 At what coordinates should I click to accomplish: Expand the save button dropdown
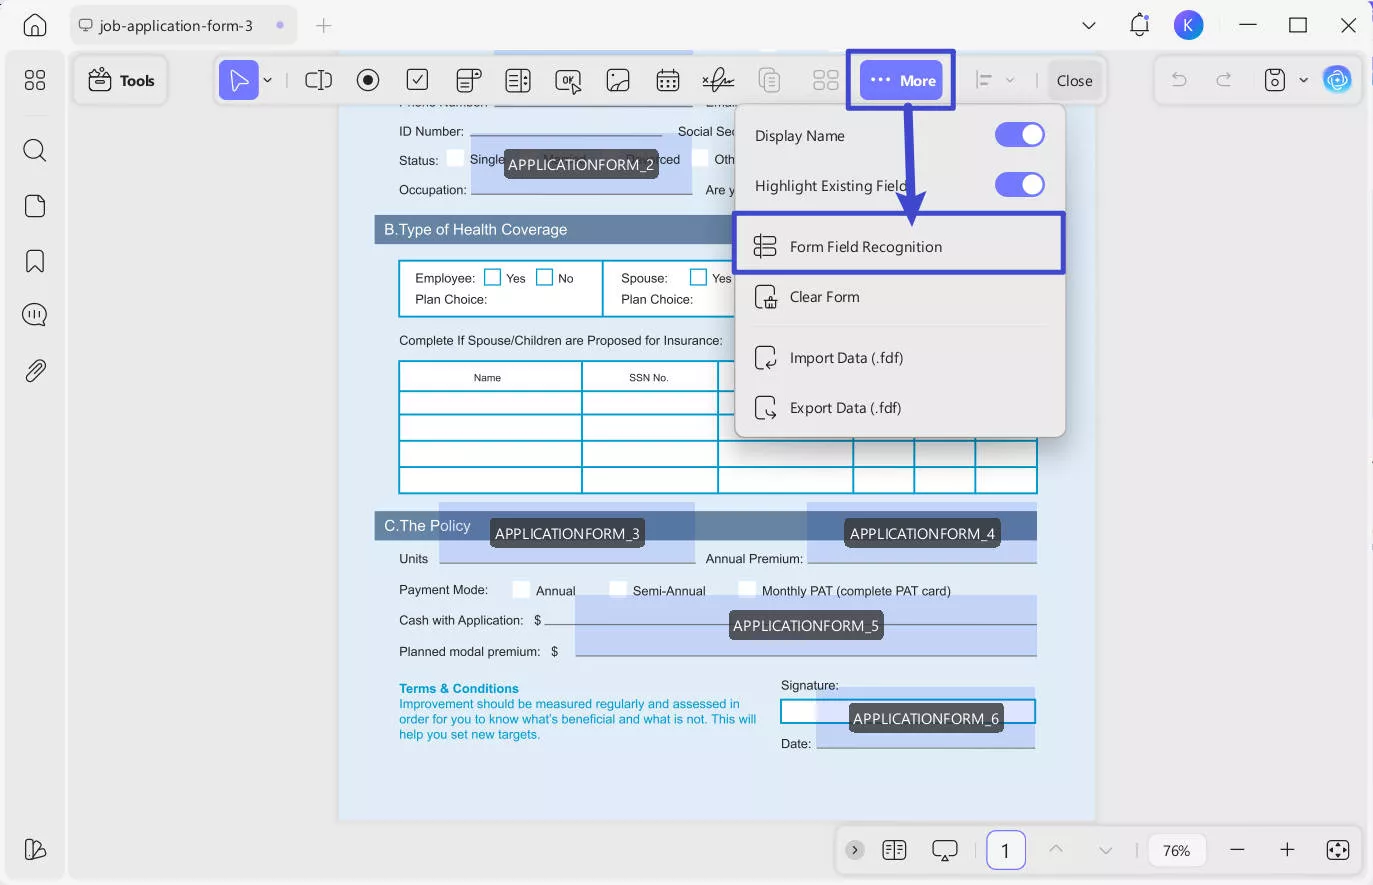[x=1303, y=79]
